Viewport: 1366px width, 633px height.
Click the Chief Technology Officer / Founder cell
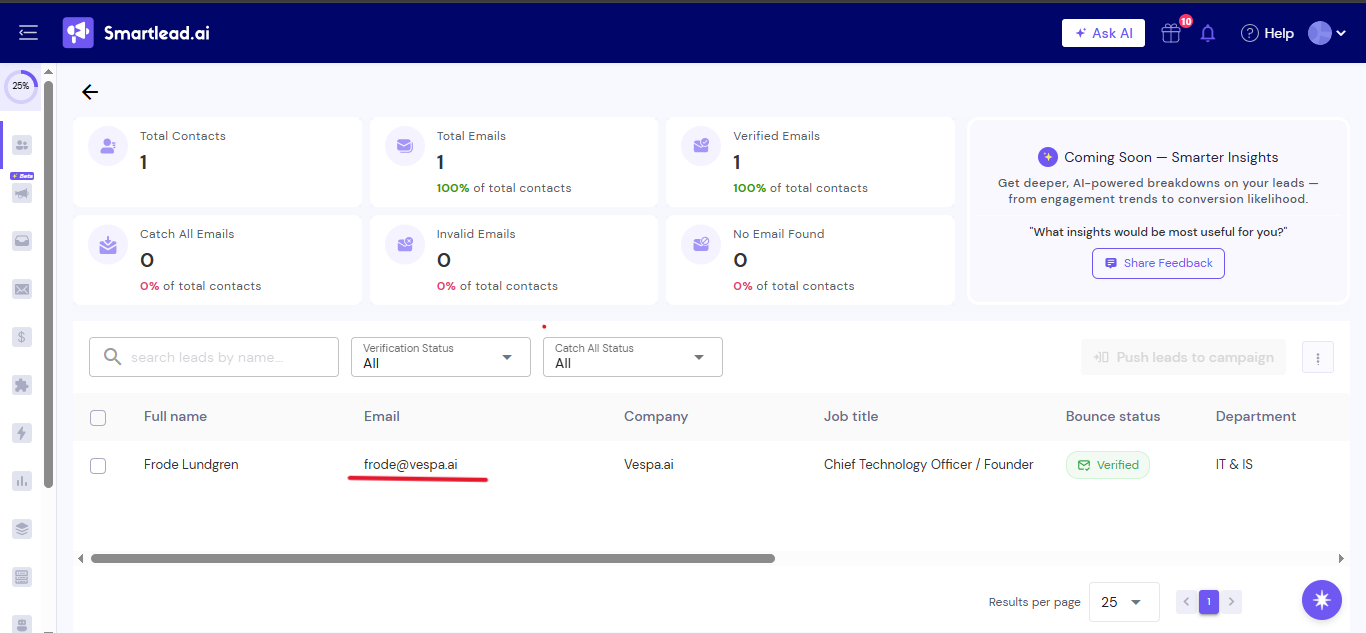click(x=929, y=464)
